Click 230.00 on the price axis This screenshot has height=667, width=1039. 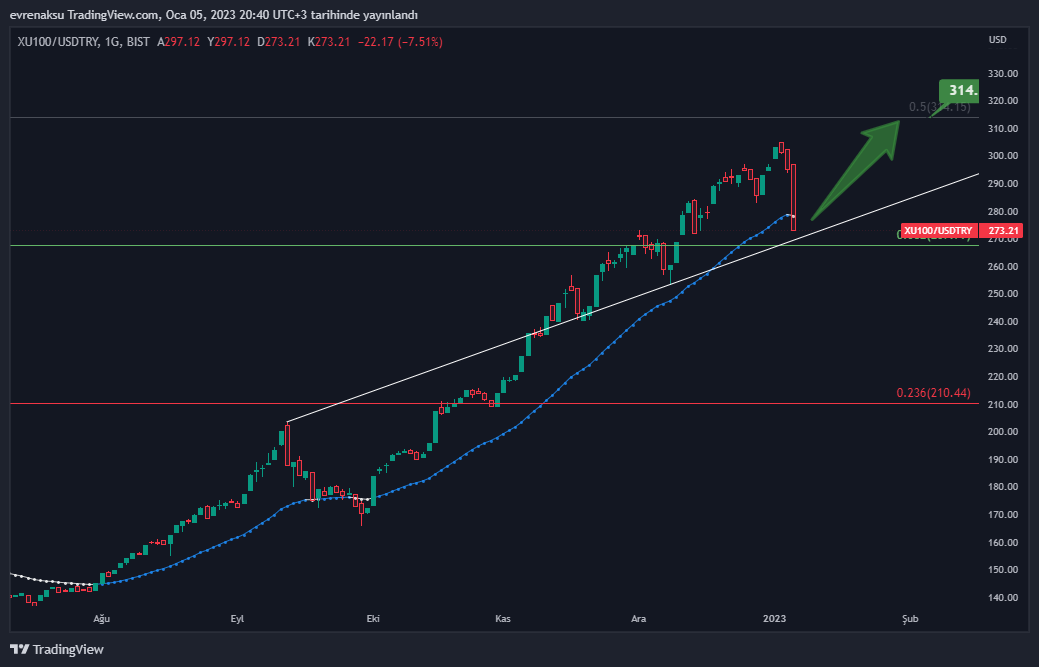point(1003,348)
